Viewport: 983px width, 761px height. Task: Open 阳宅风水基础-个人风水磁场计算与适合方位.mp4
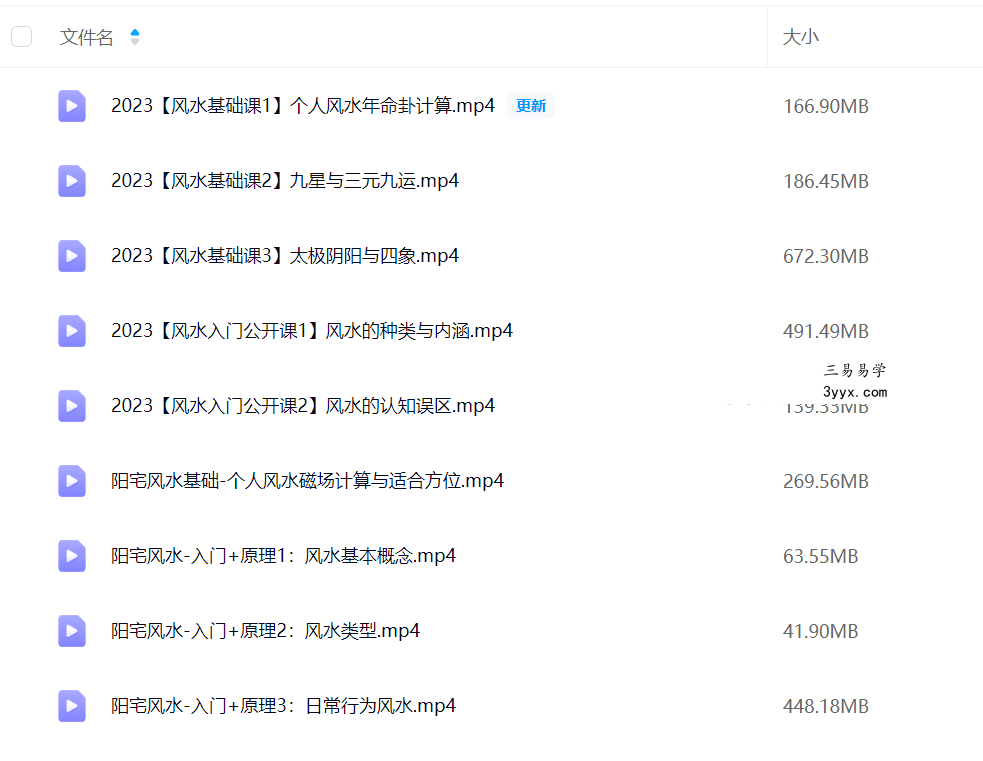[x=307, y=481]
